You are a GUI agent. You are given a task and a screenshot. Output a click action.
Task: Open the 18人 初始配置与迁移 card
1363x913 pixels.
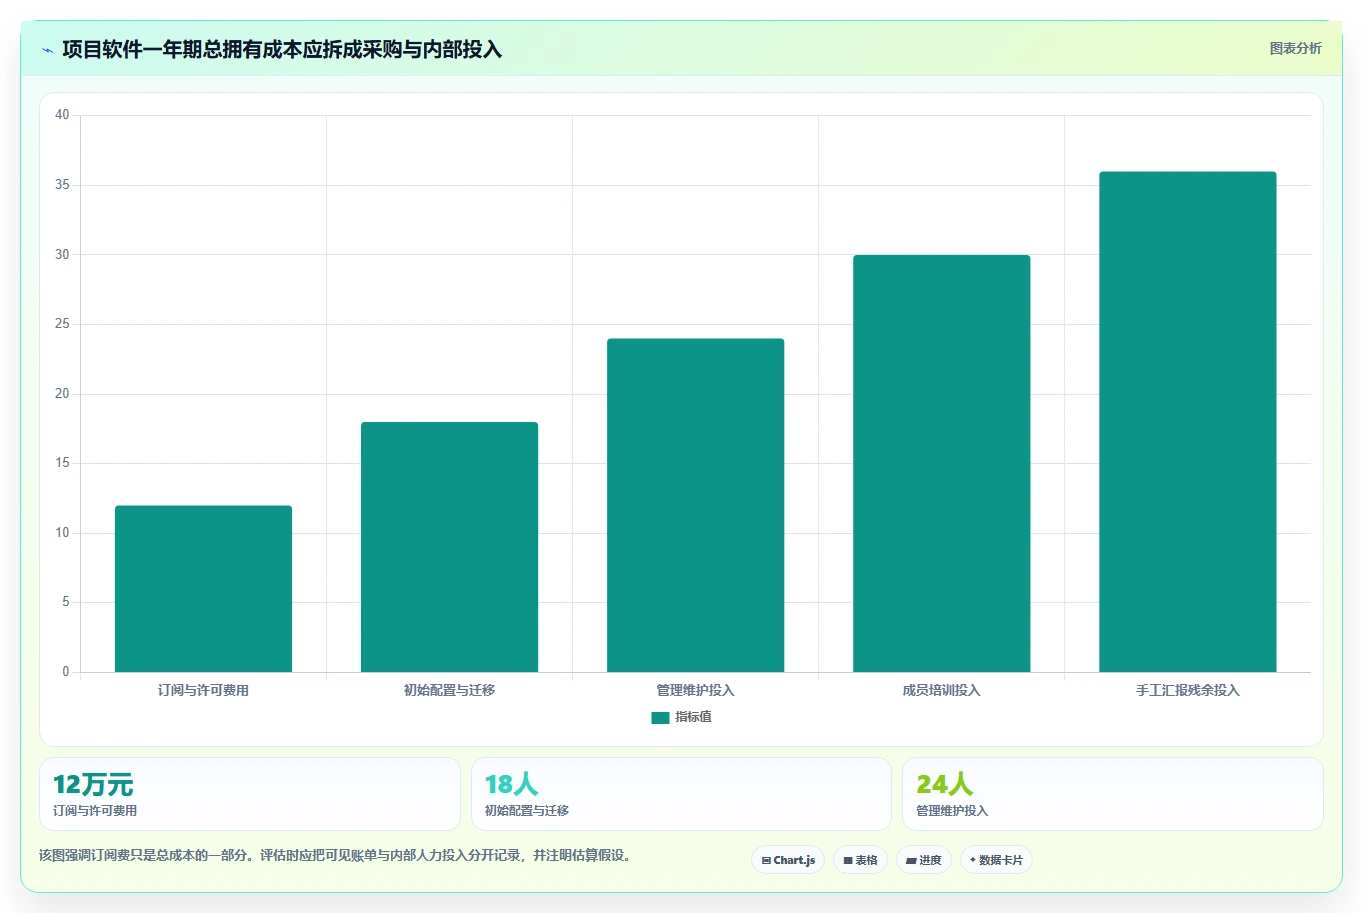pos(681,794)
